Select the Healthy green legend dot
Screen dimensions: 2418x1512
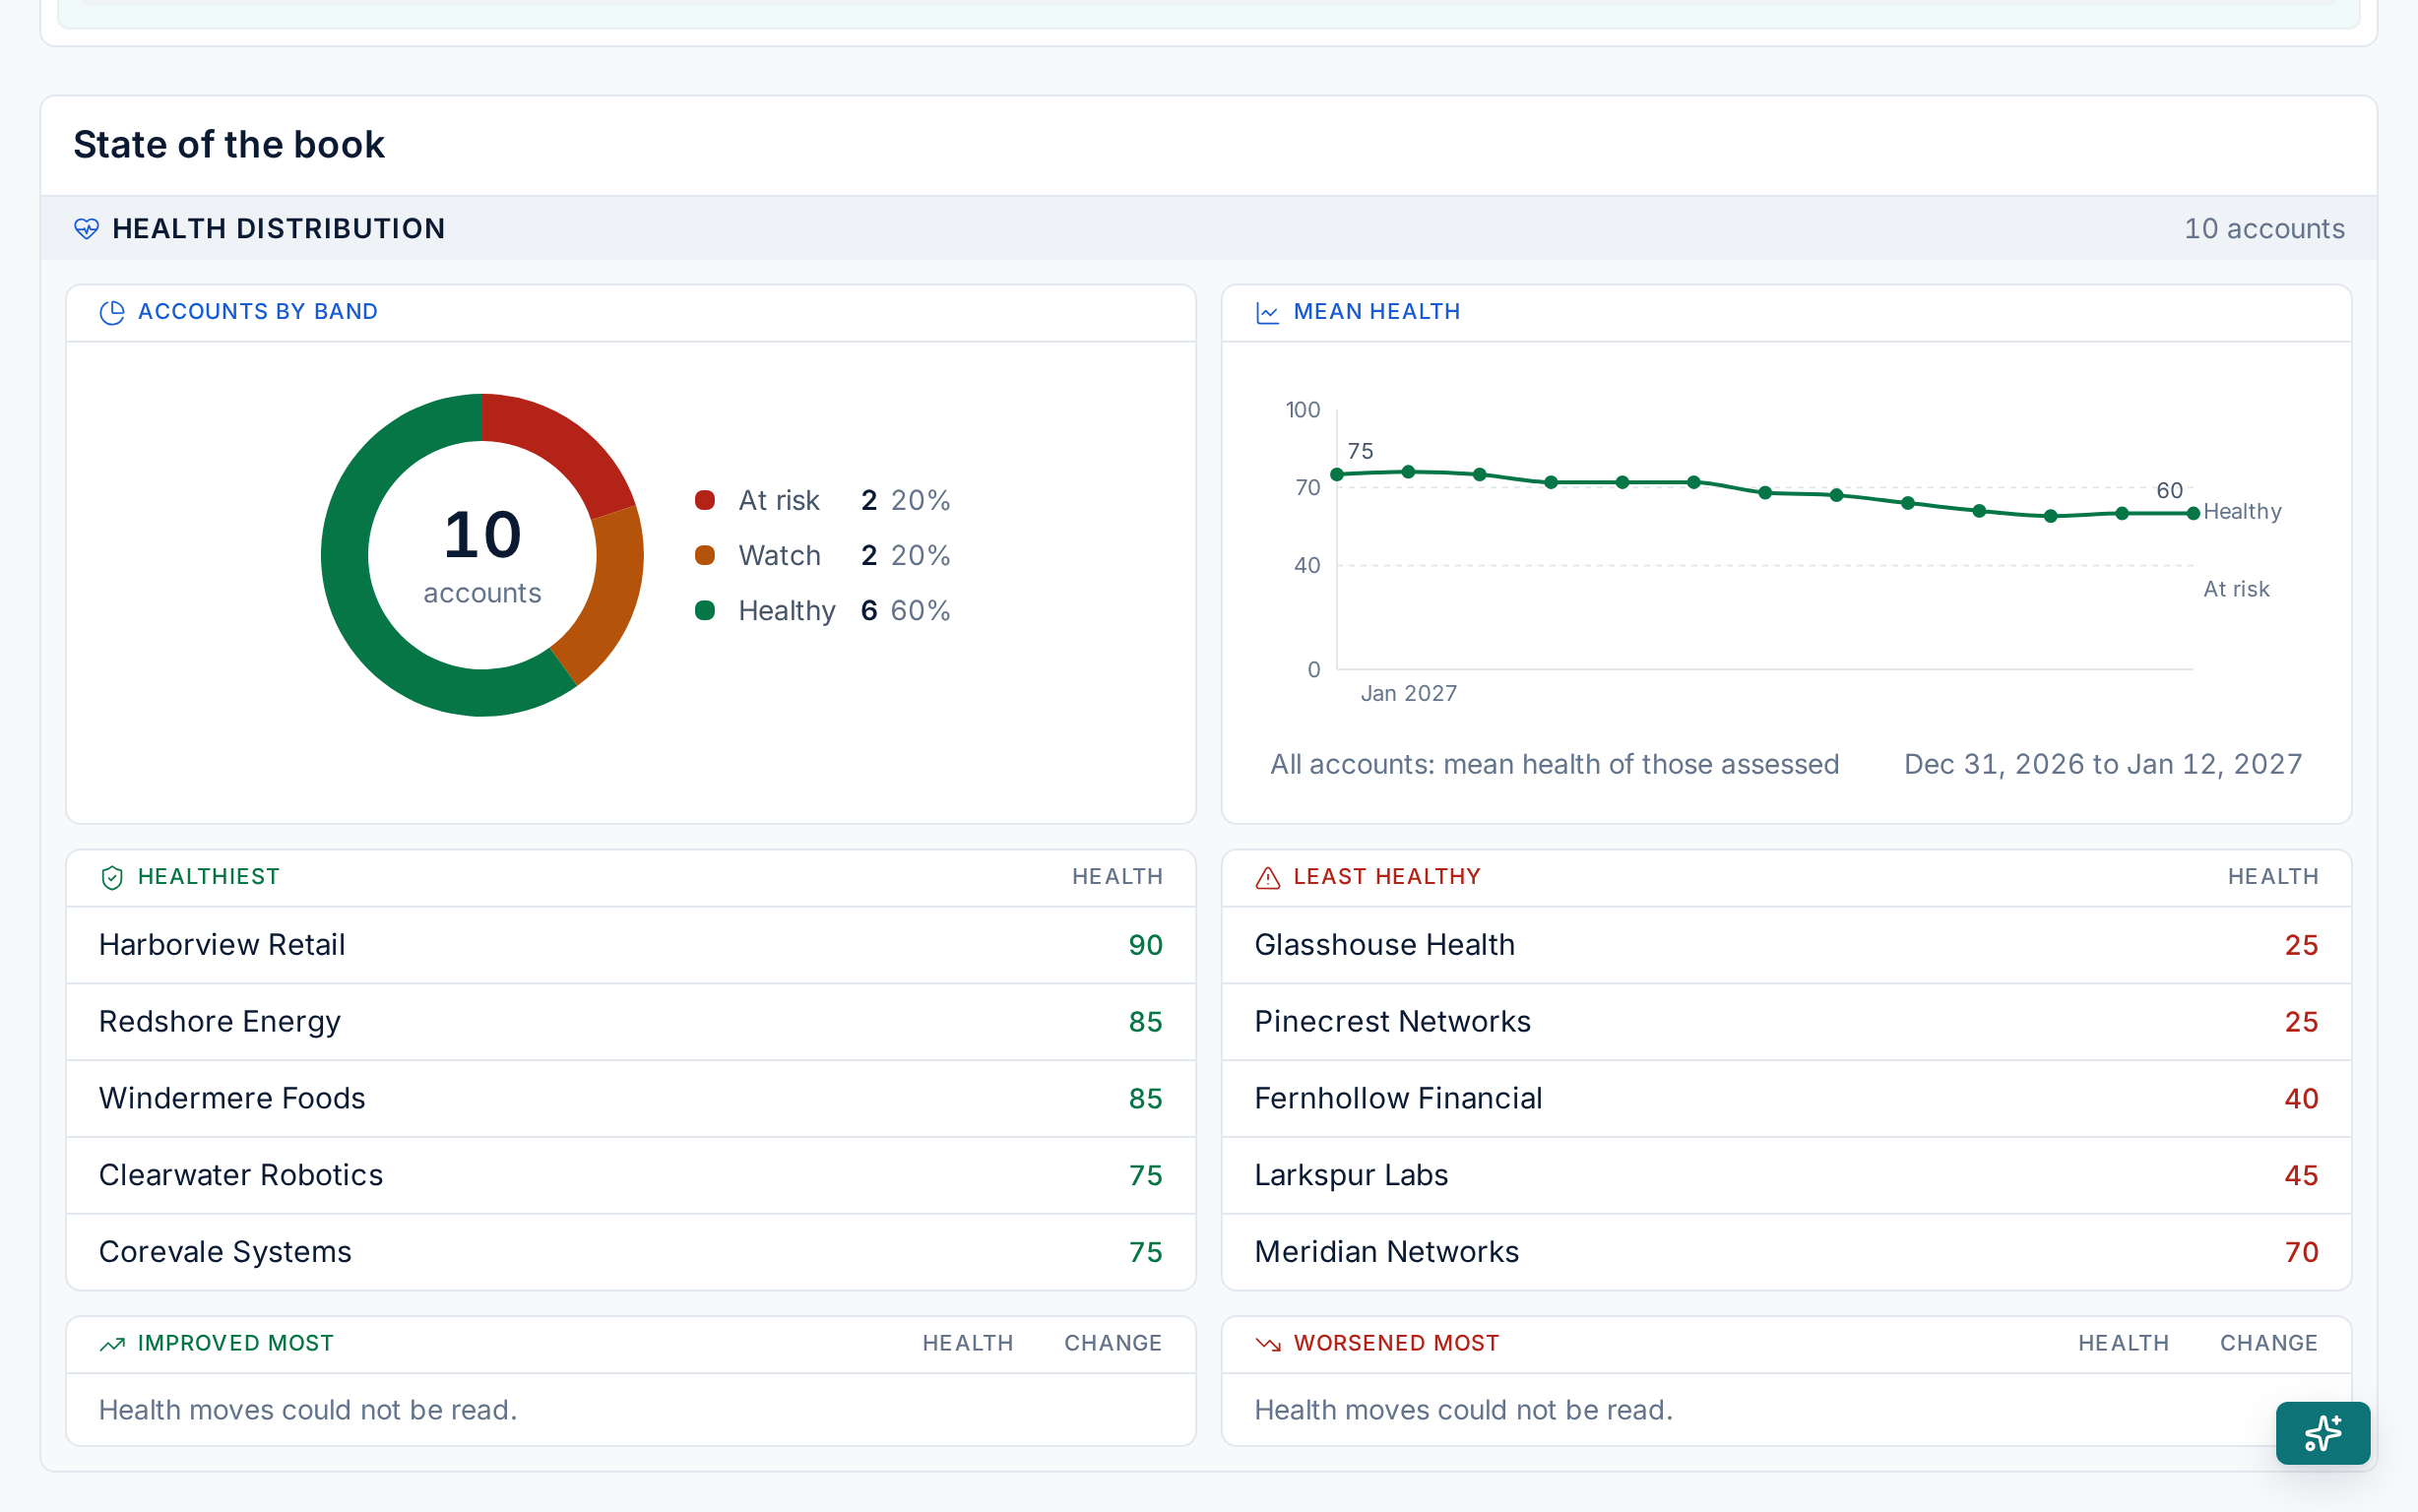click(x=705, y=610)
